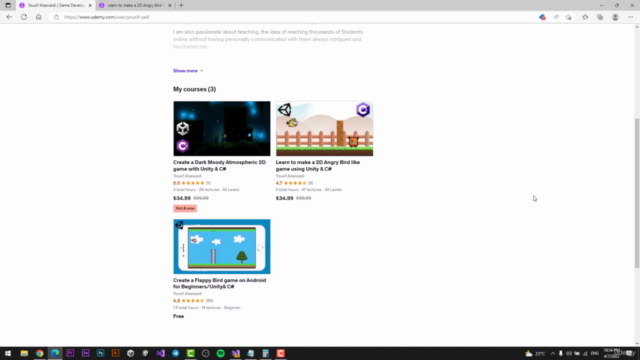Image resolution: width=640 pixels, height=360 pixels.
Task: Open the red Camtasia recorder icon in taskbar
Action: pyautogui.click(x=281, y=353)
